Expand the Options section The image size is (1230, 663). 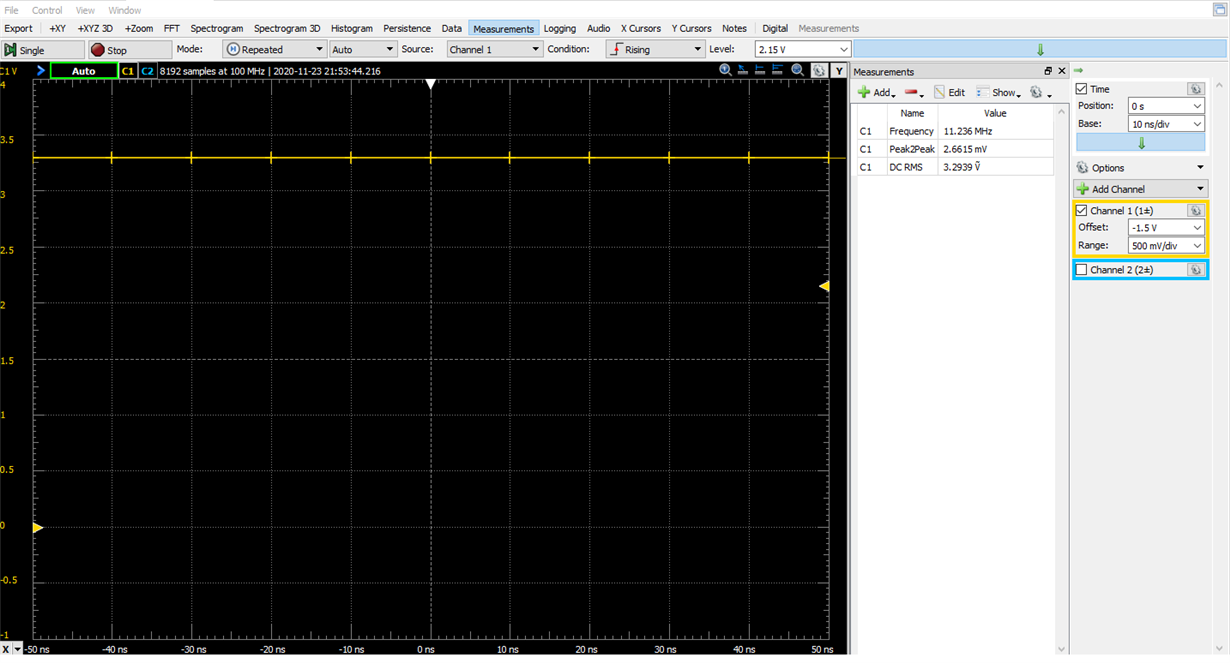(x=1140, y=168)
